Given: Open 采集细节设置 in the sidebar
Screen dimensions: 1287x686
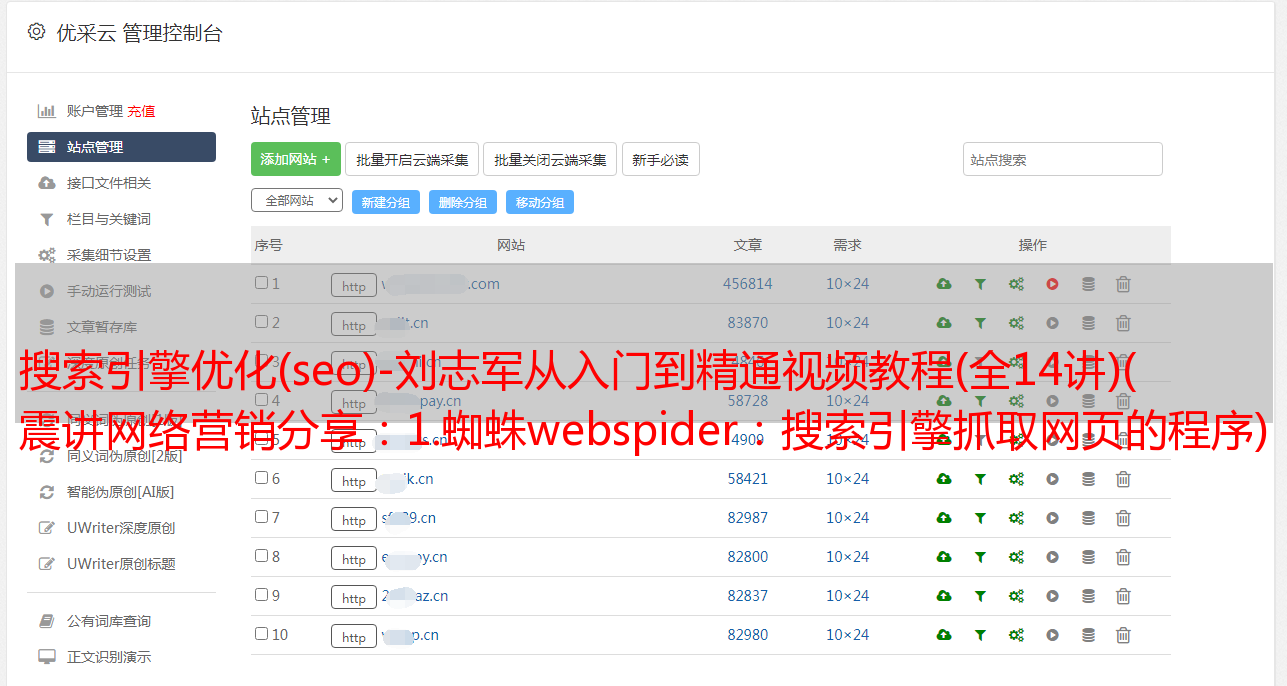Looking at the screenshot, I should pyautogui.click(x=109, y=255).
